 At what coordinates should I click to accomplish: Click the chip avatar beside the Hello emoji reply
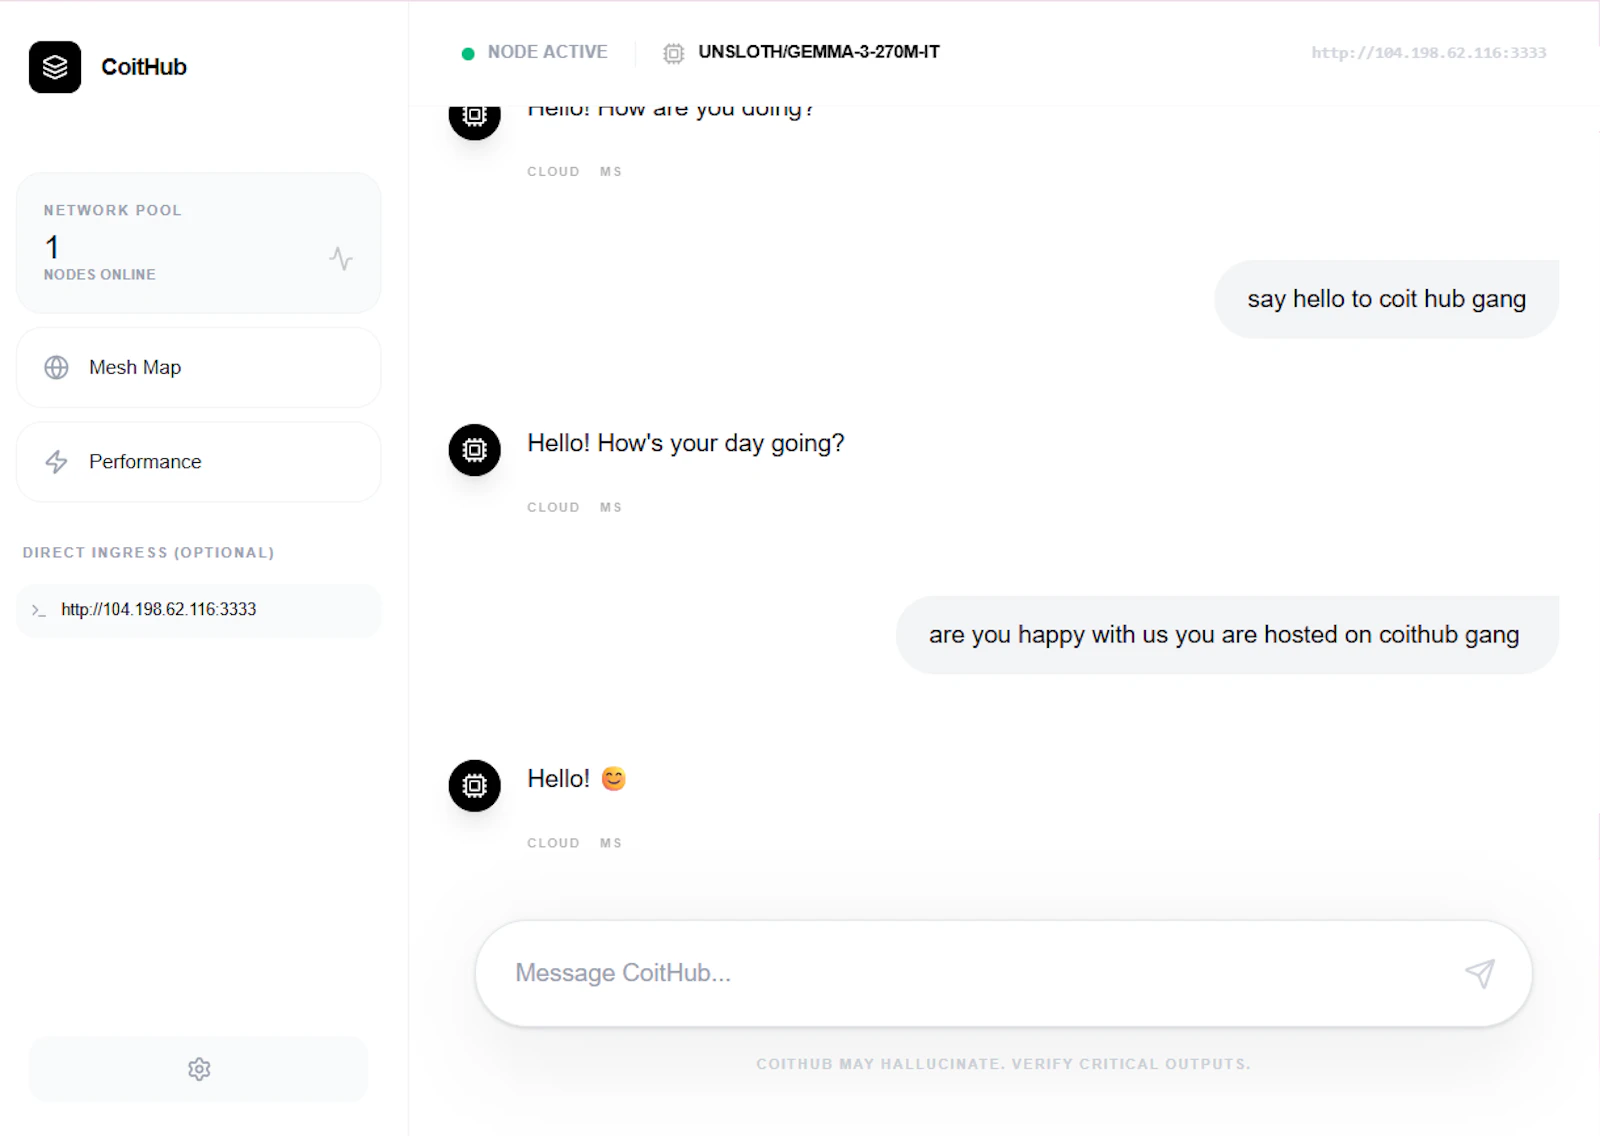(x=474, y=786)
